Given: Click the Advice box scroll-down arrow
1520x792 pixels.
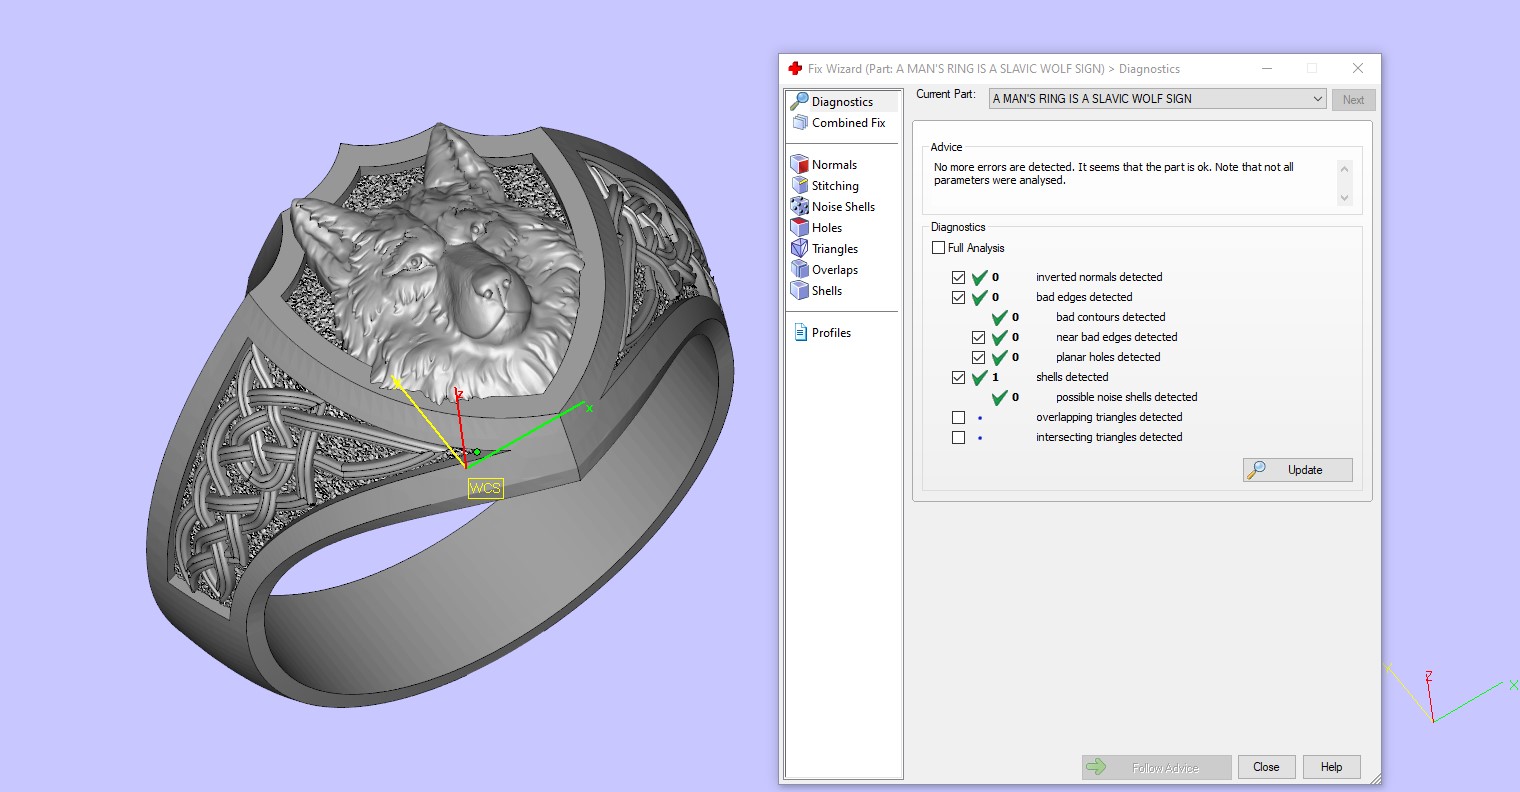Looking at the screenshot, I should coord(1344,198).
